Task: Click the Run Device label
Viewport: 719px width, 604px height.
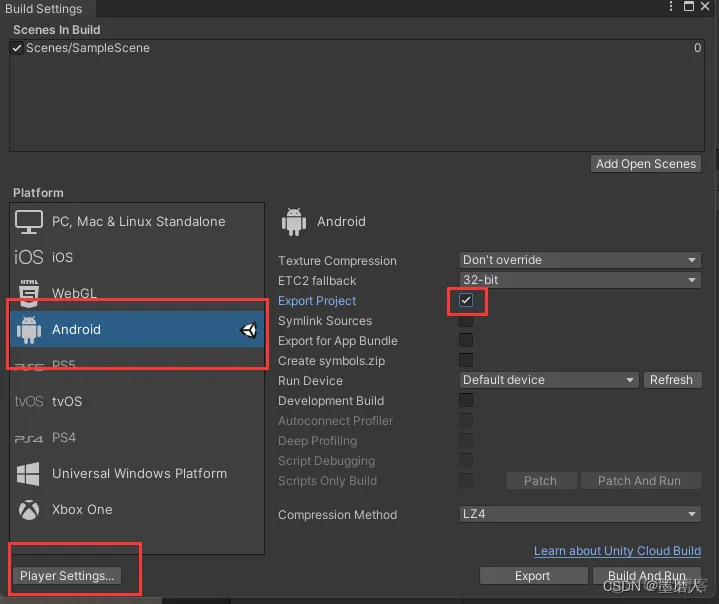Action: (x=310, y=381)
